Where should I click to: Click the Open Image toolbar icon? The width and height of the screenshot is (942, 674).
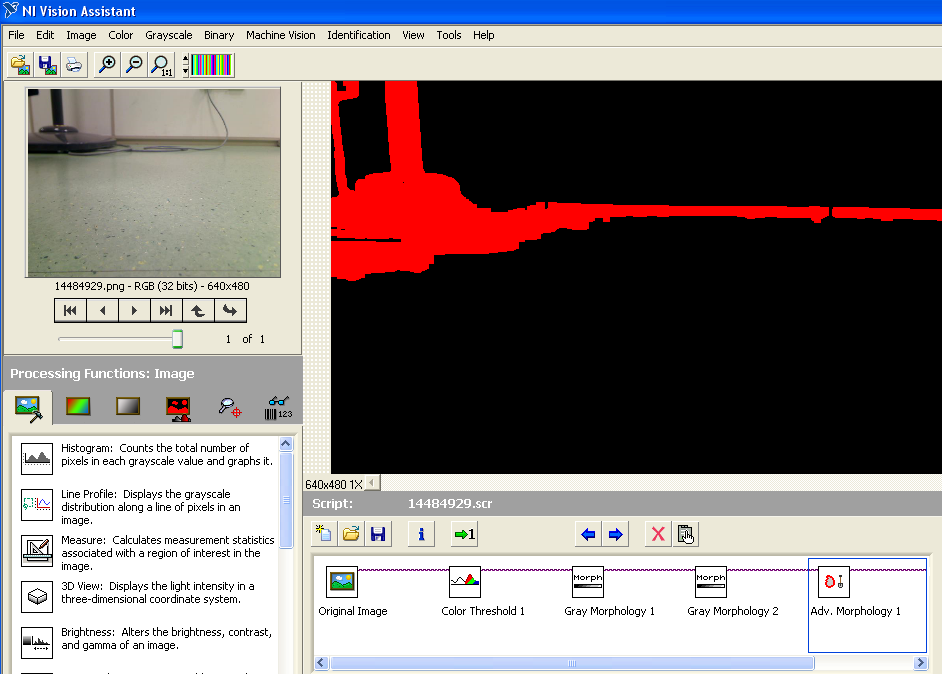(x=20, y=65)
